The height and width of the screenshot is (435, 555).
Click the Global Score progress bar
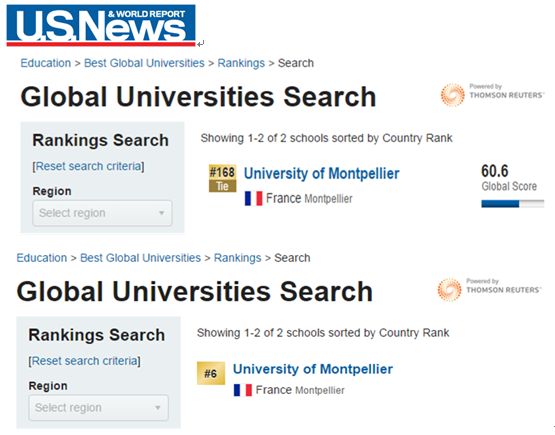513,204
